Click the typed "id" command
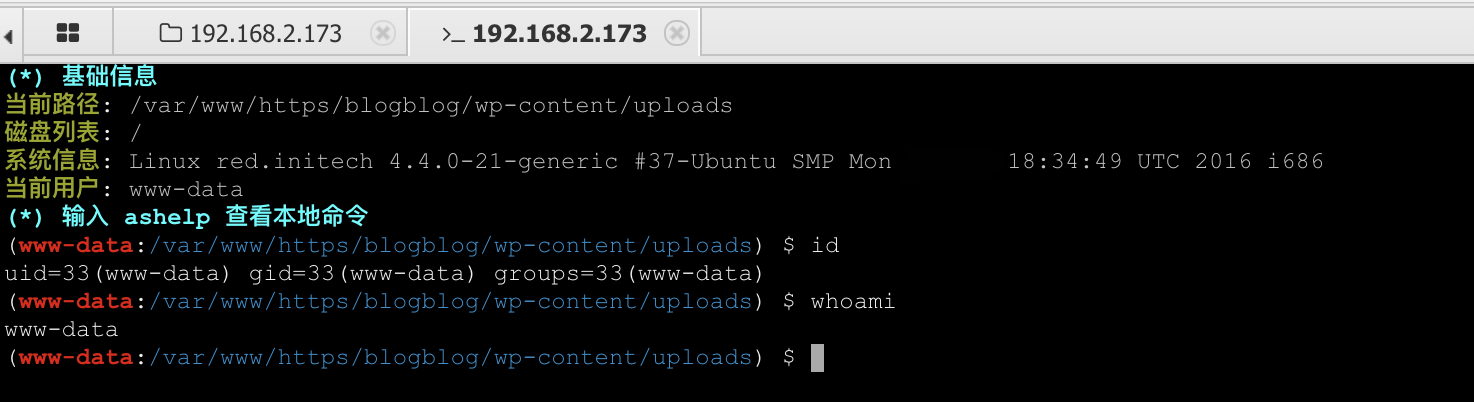Screen dimensions: 1474x402 click(825, 246)
